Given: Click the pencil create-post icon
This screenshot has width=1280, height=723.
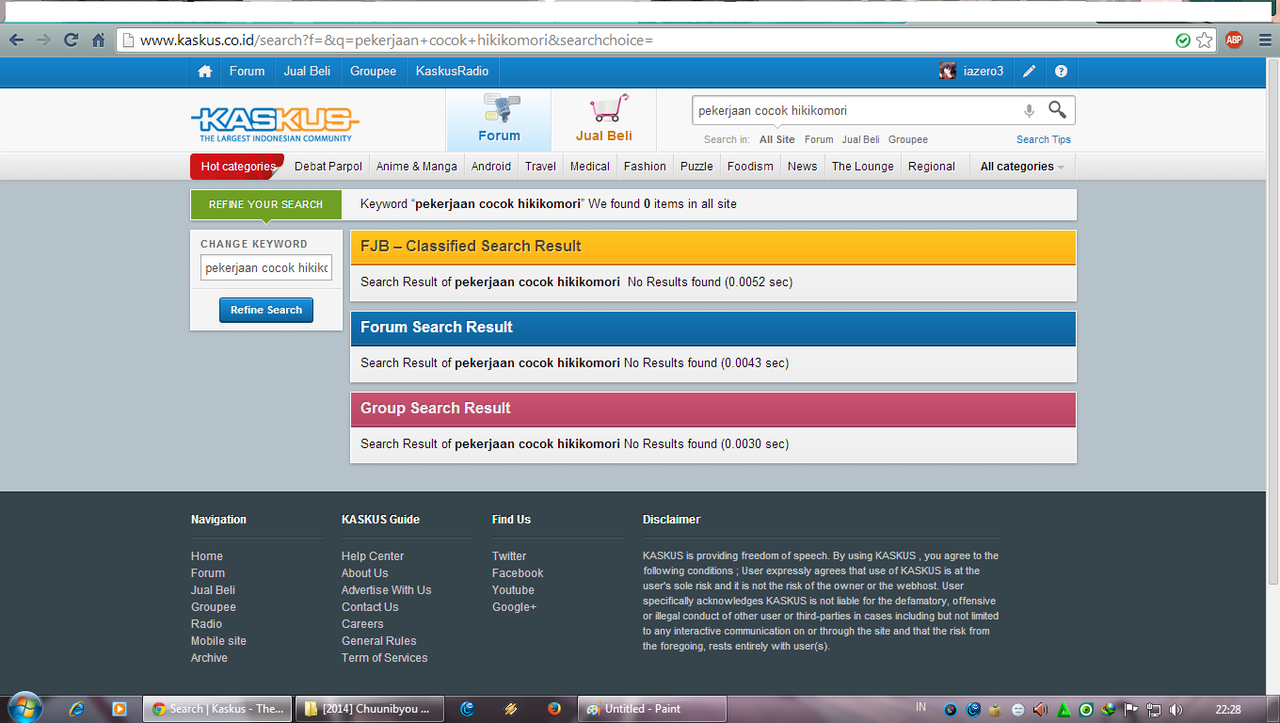Looking at the screenshot, I should [x=1029, y=71].
